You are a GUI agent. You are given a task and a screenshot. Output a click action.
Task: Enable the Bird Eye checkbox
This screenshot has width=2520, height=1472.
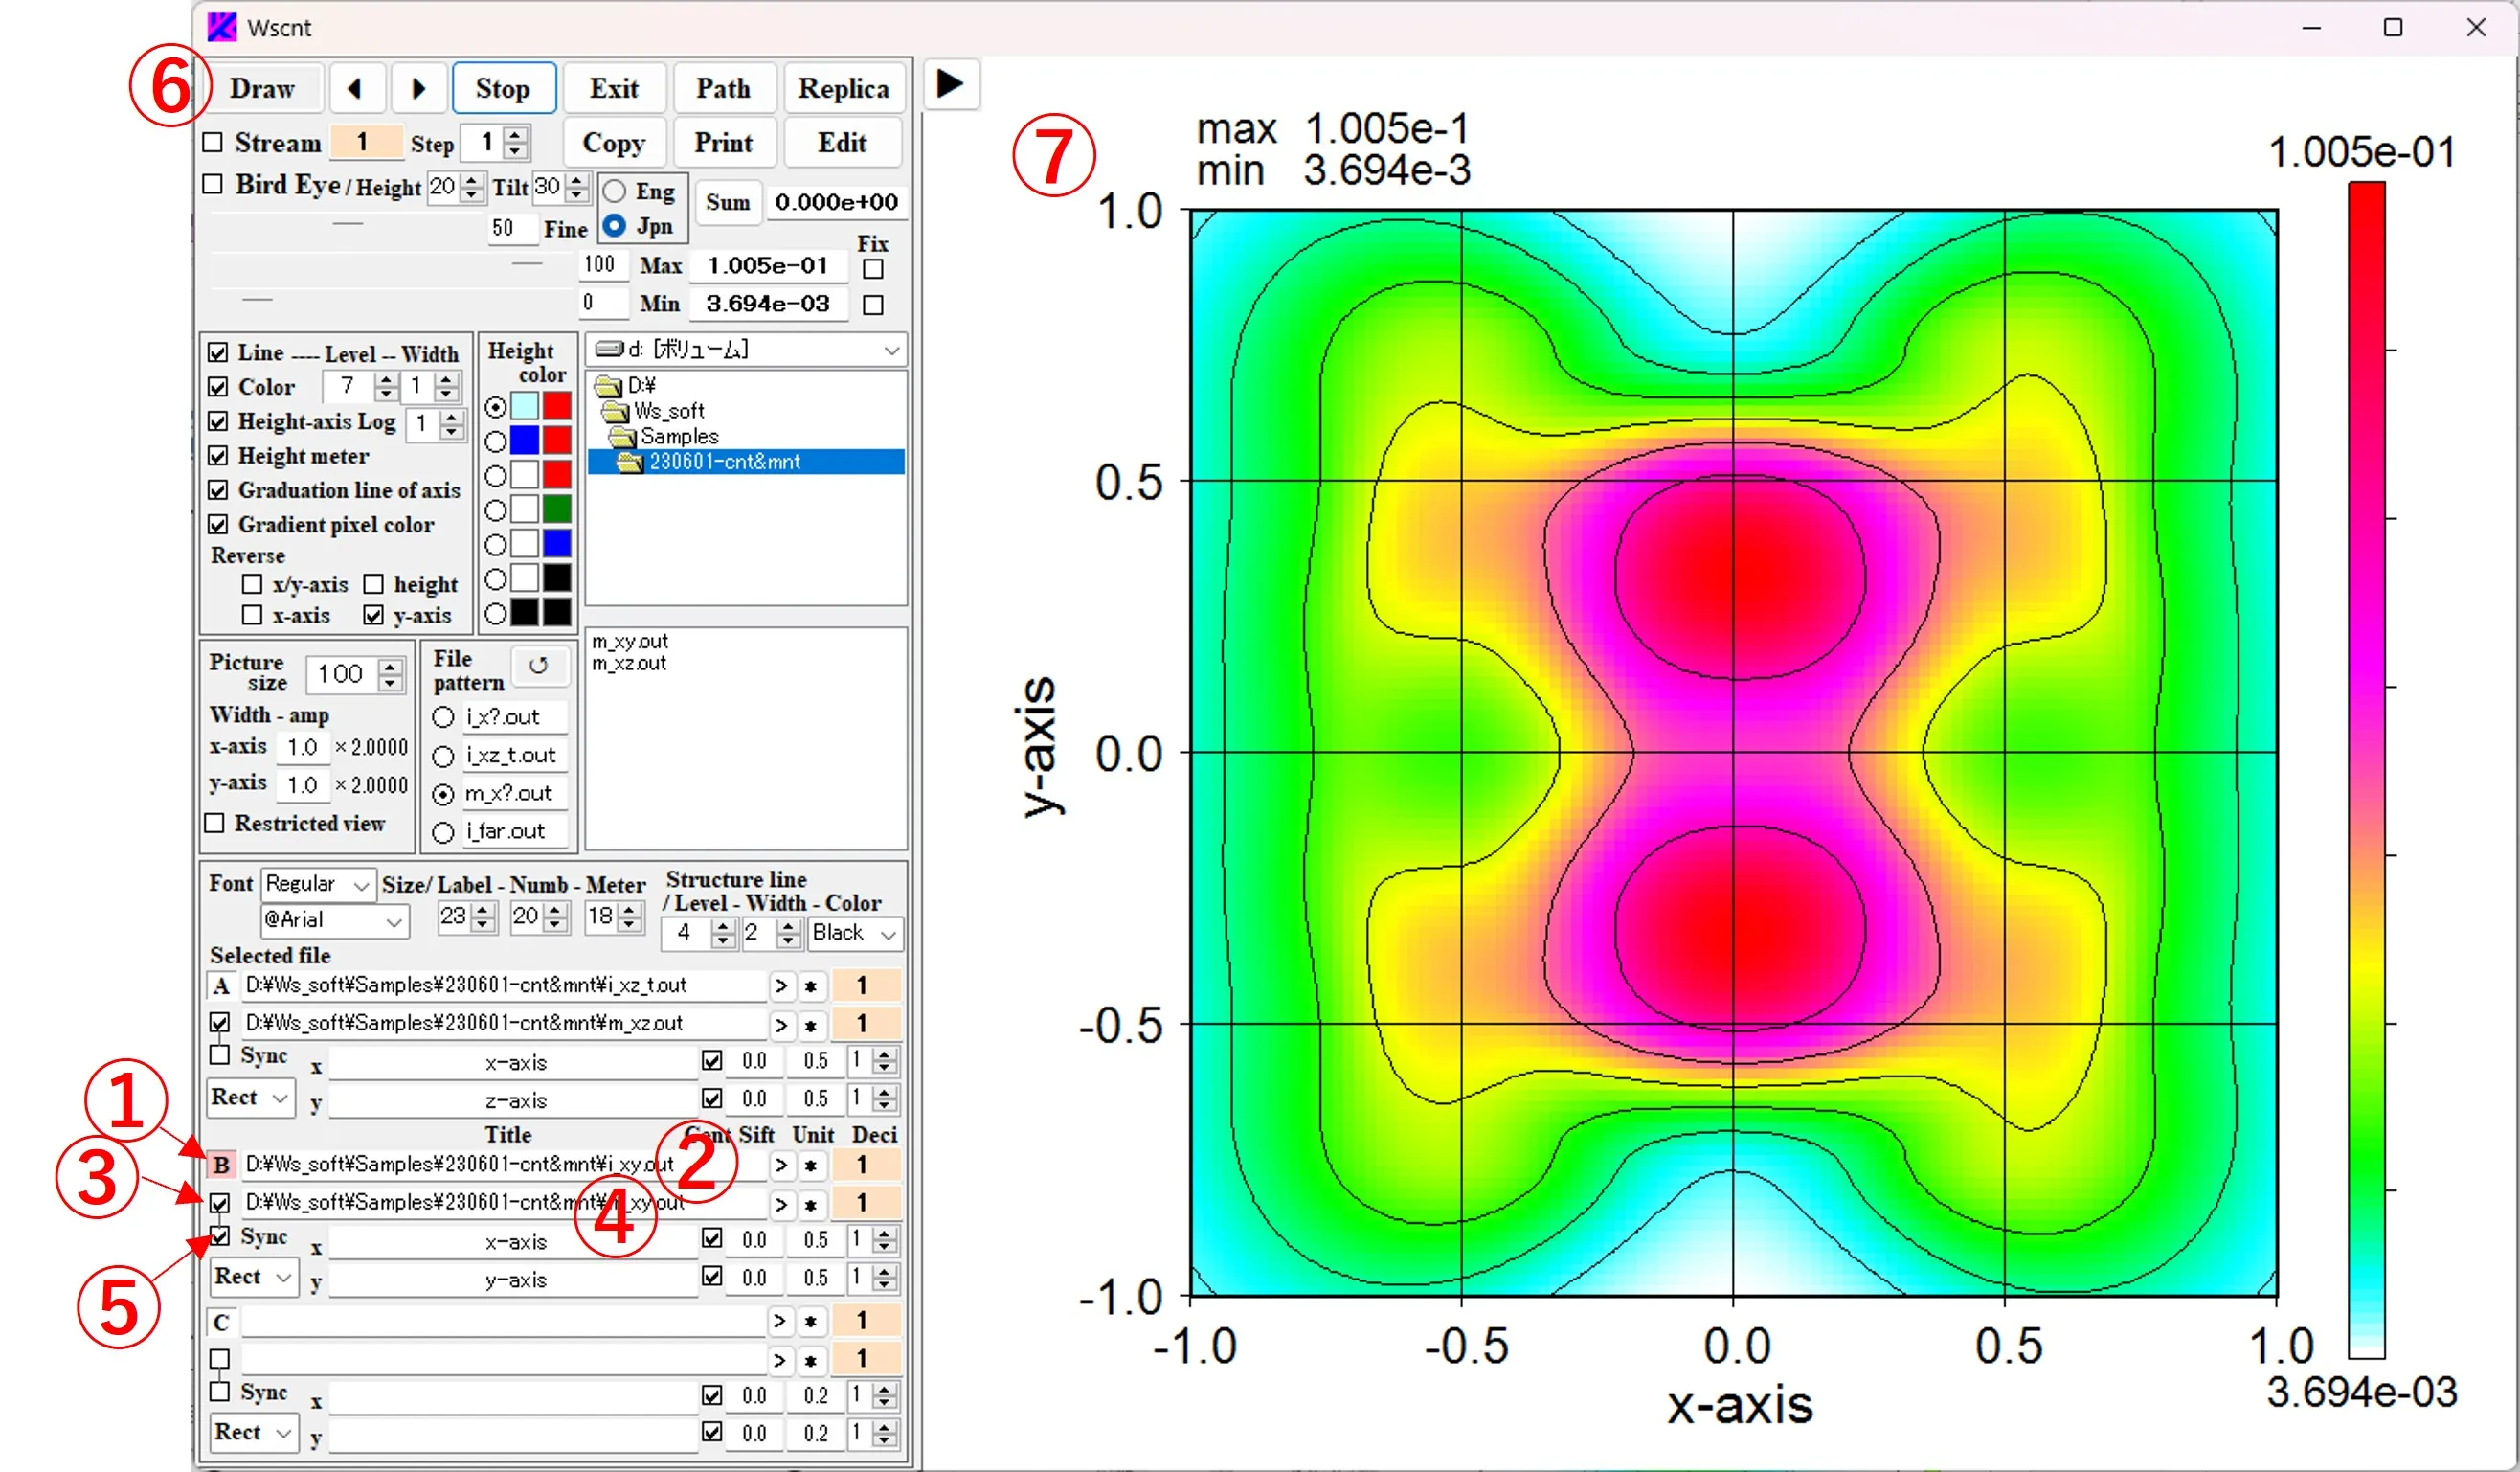click(x=213, y=184)
